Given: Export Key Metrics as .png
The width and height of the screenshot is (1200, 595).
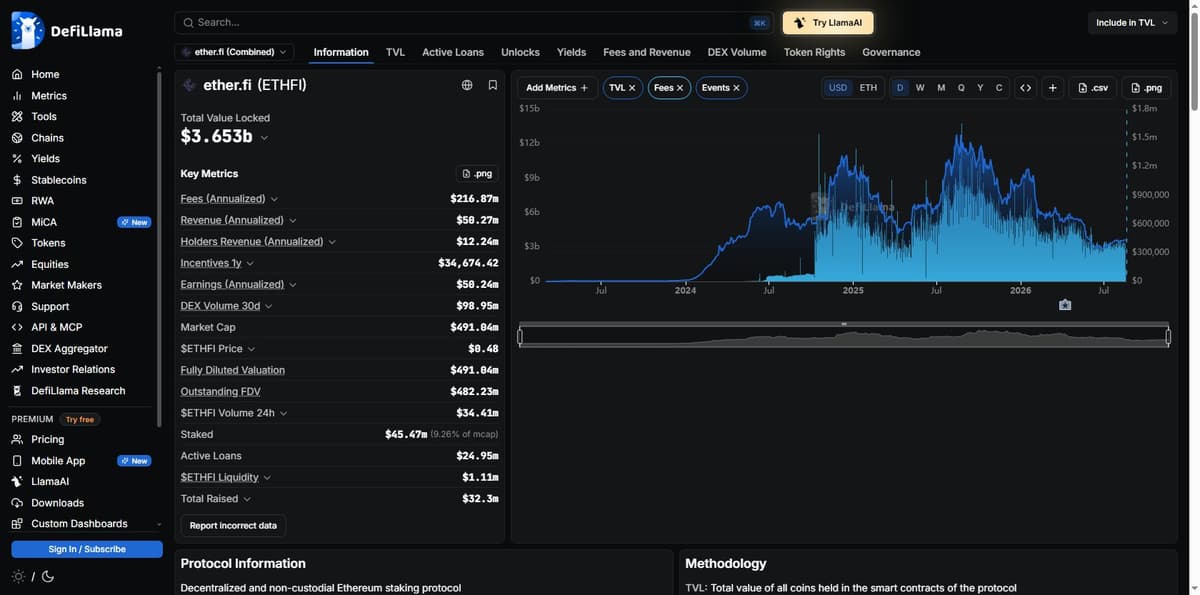Looking at the screenshot, I should coord(477,174).
